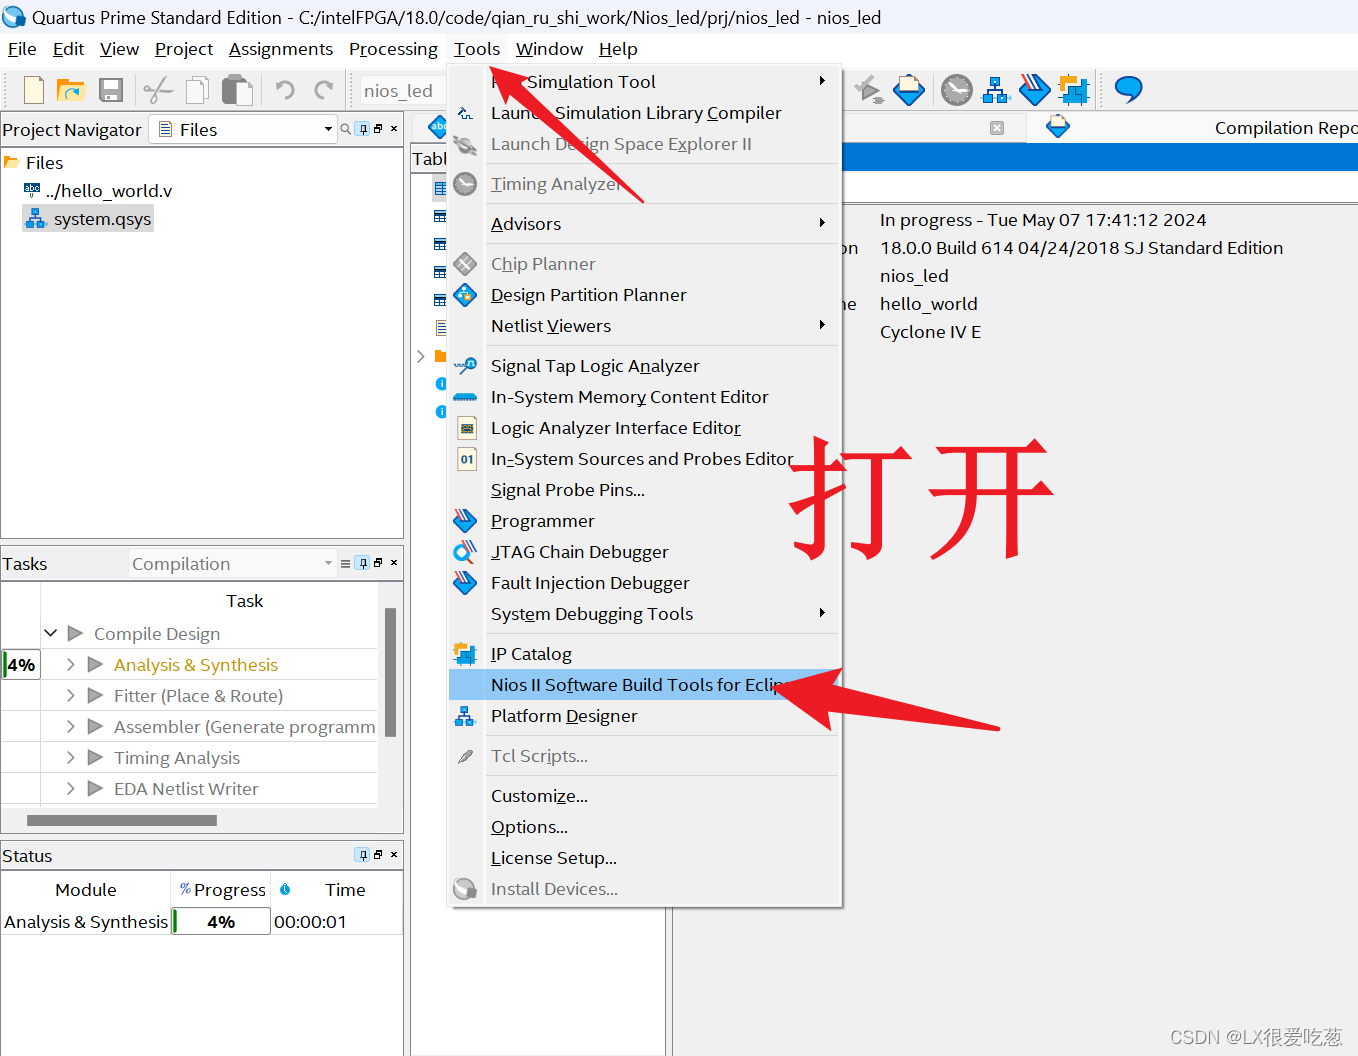Select Nios II Software Build Tools for Eclipse
Screen dimensions: 1358x1056
[x=645, y=685]
